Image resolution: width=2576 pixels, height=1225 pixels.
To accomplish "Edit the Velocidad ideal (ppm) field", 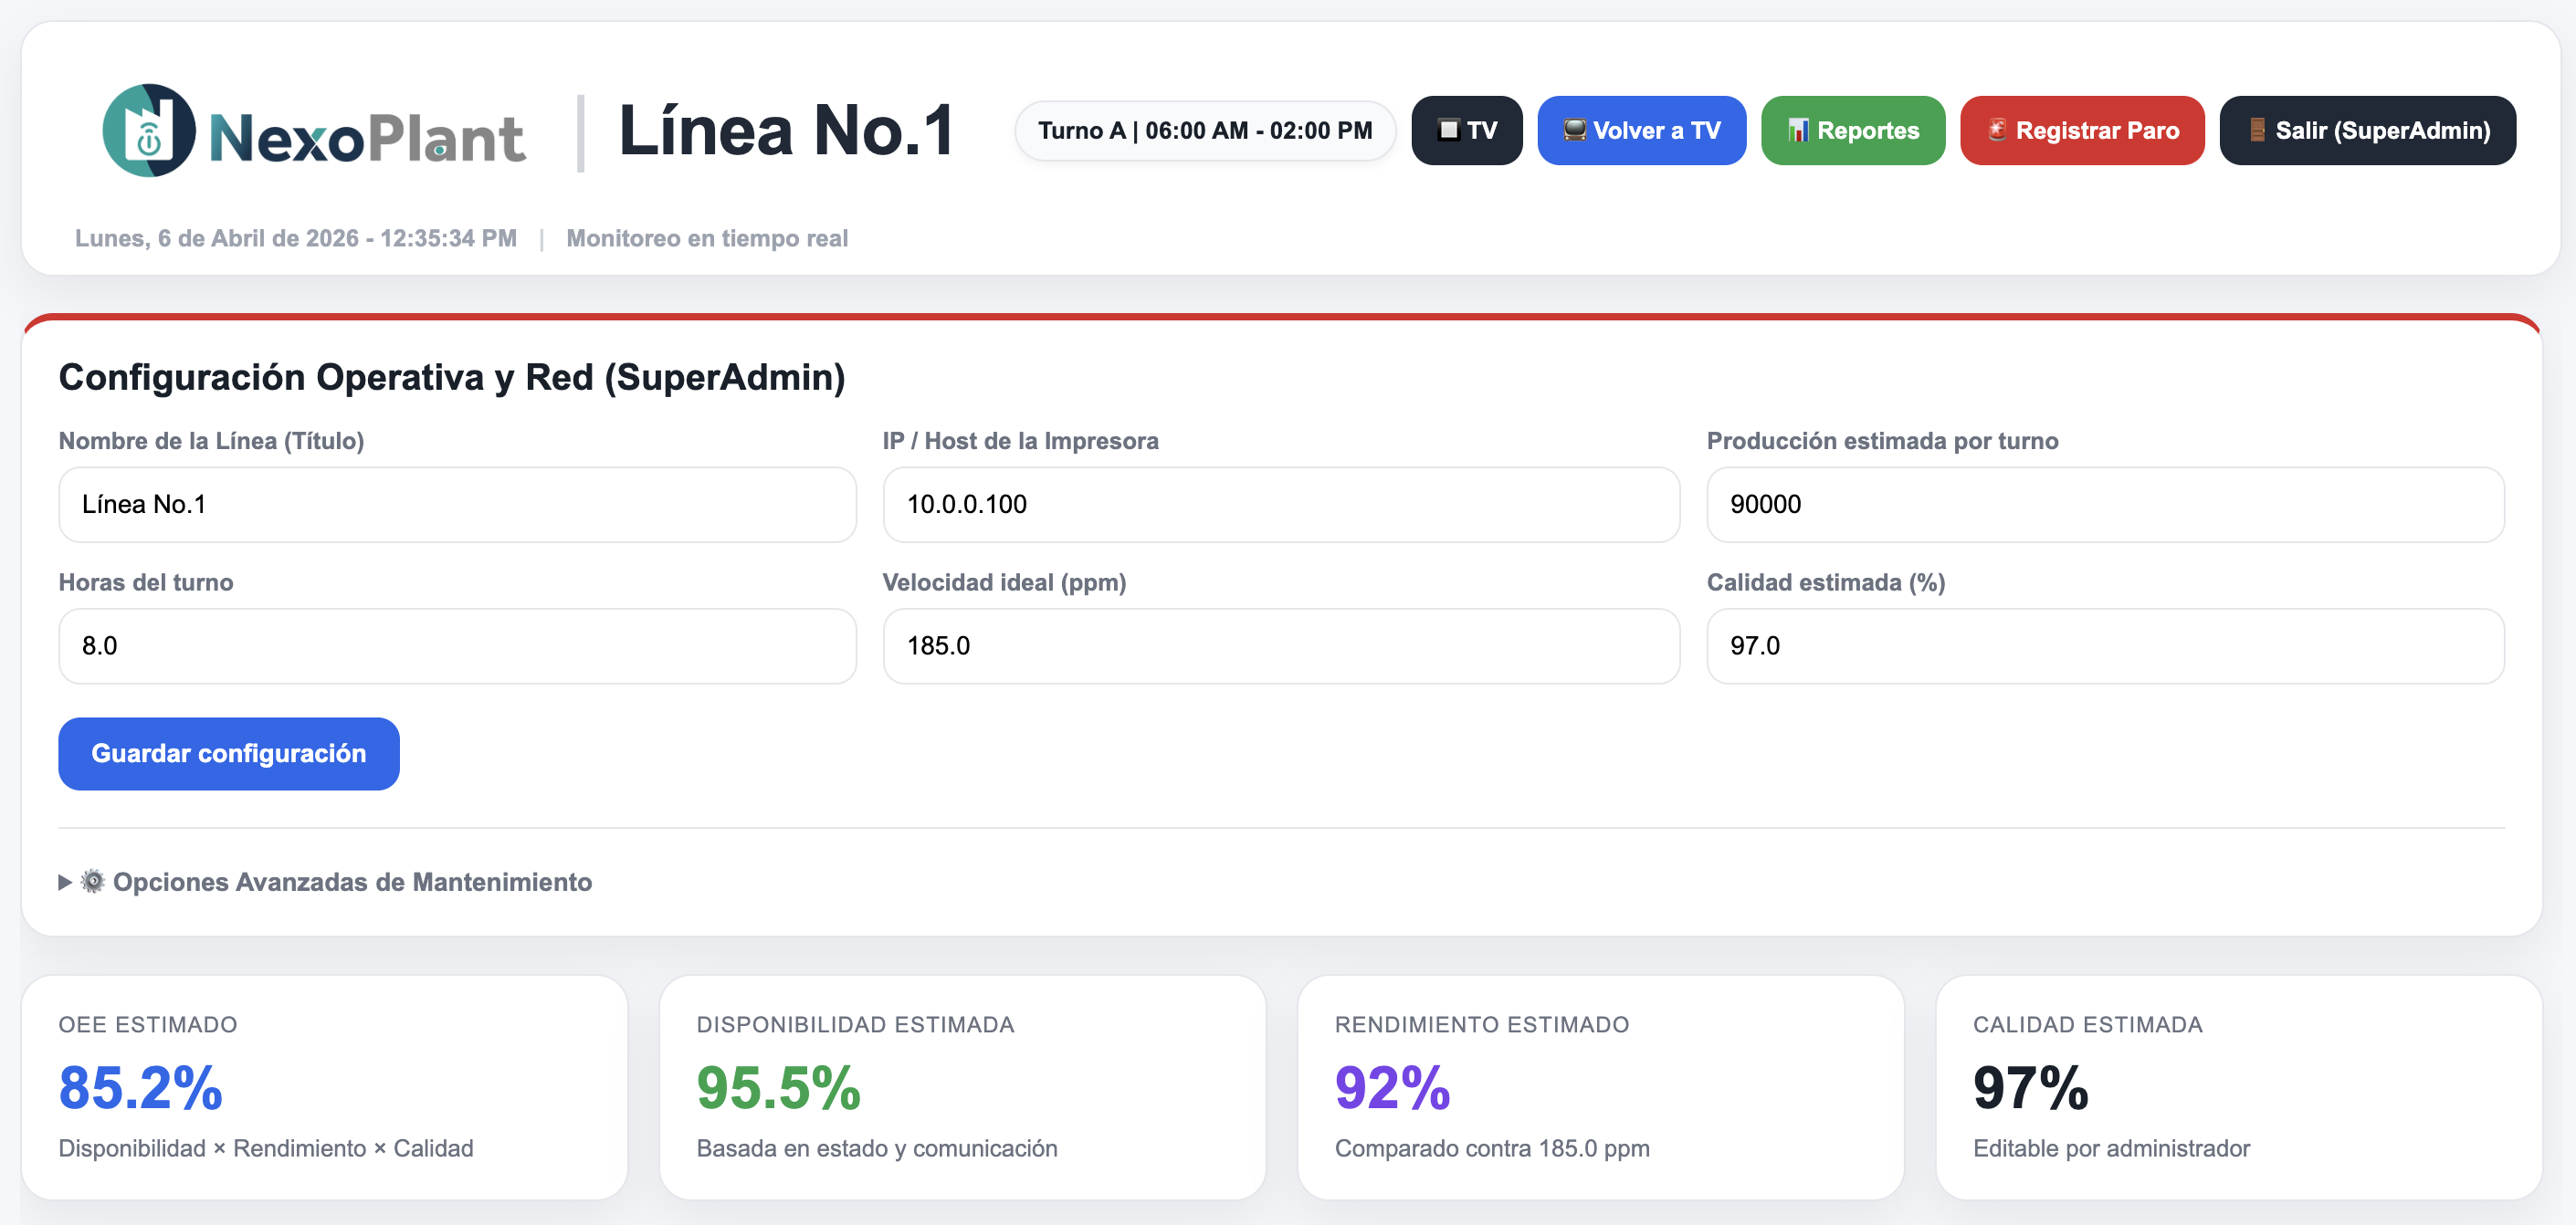I will pos(1280,646).
